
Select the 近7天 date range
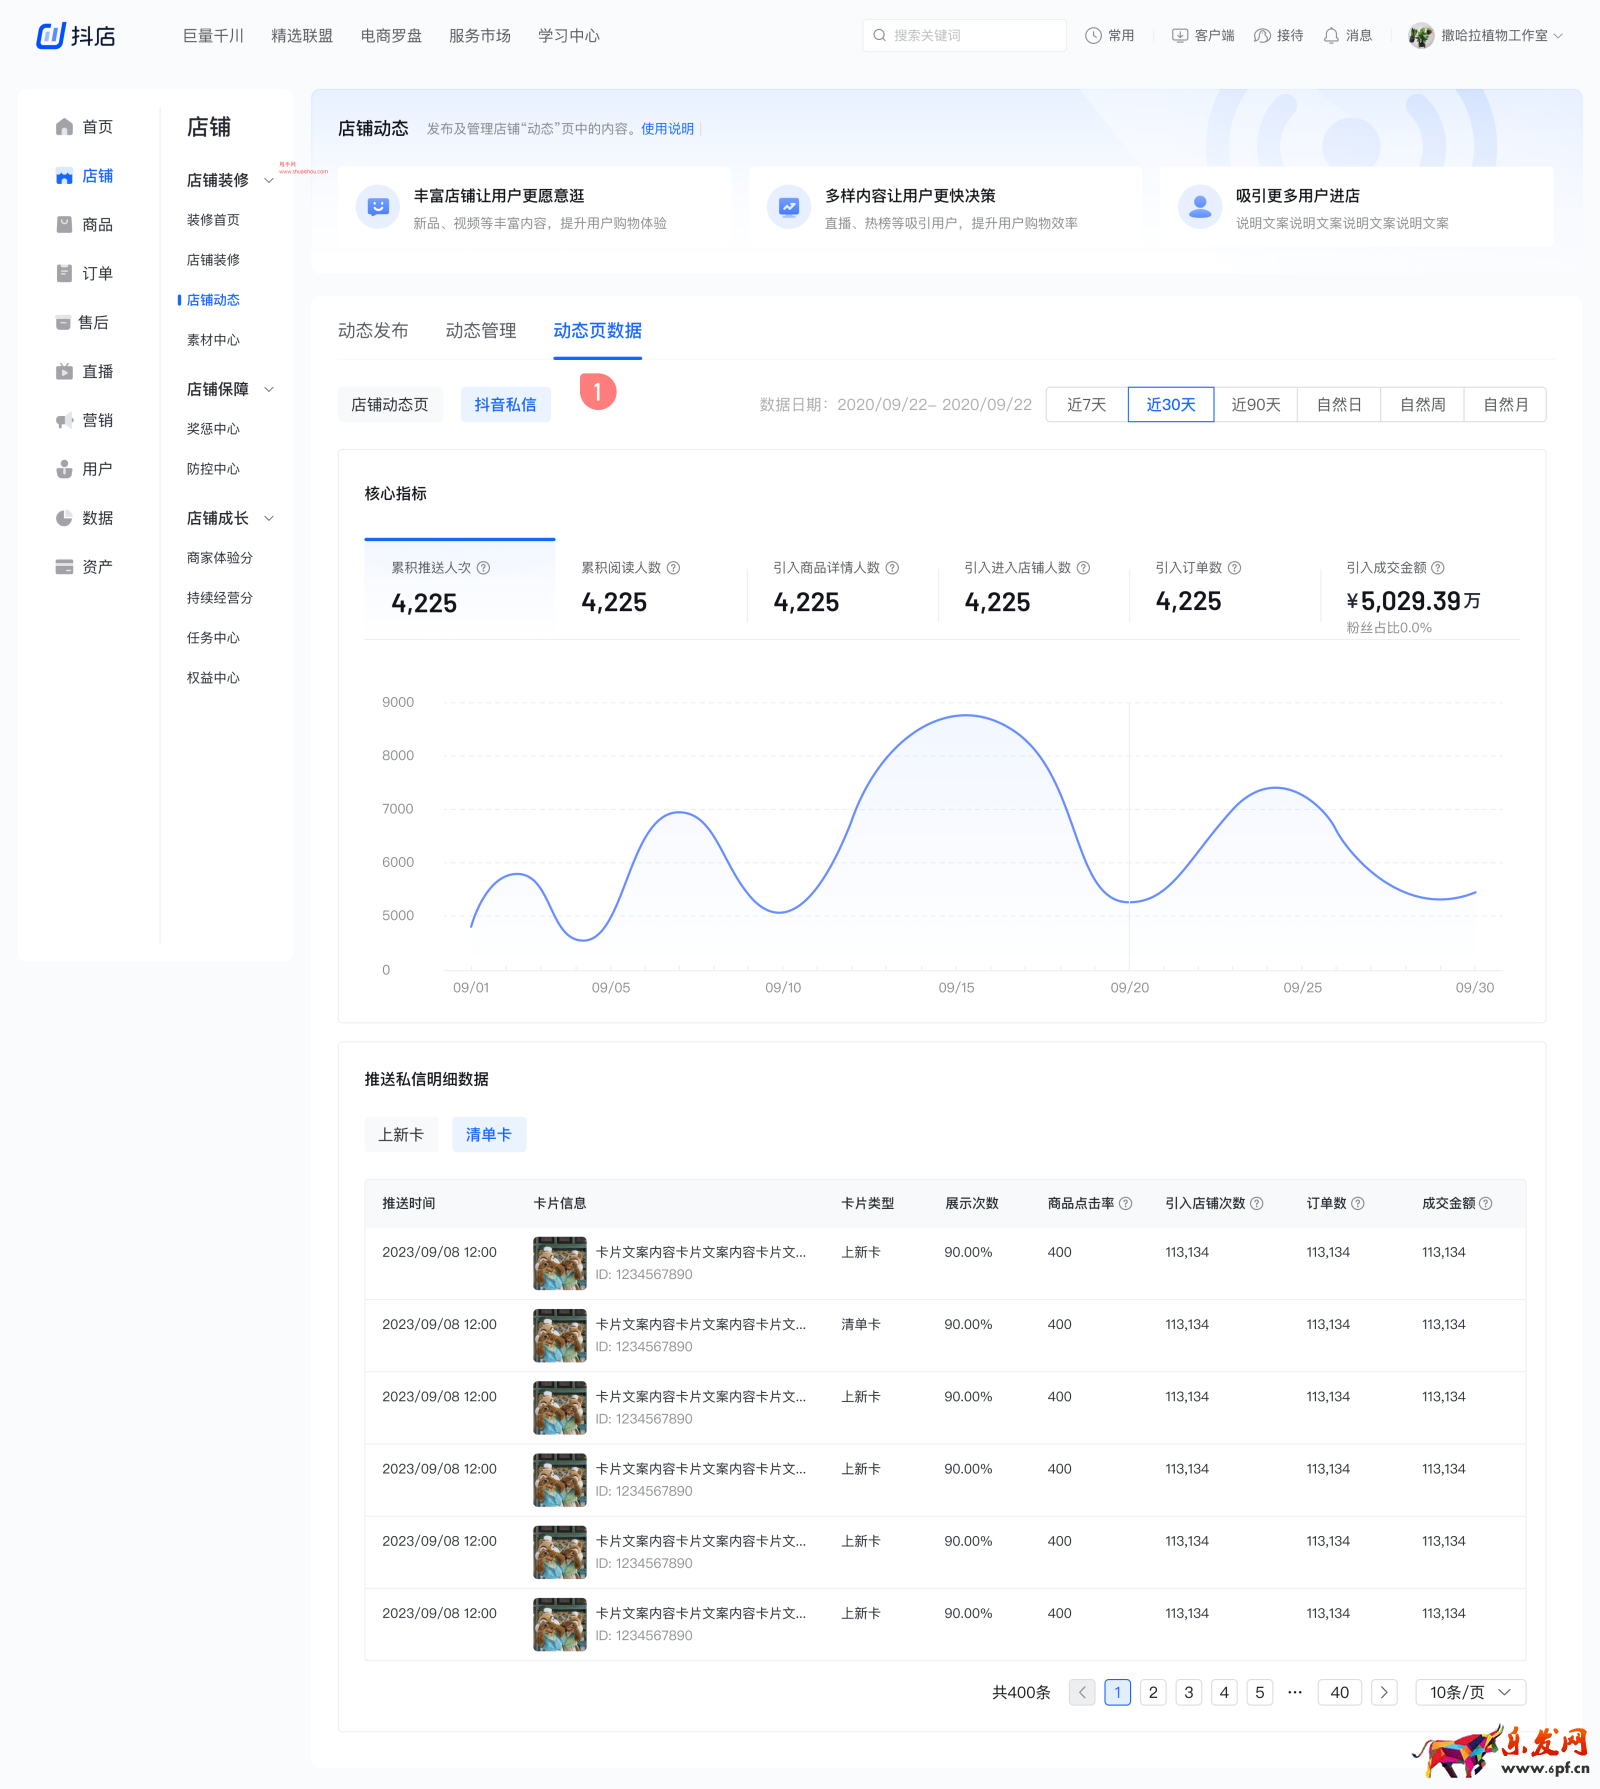click(x=1086, y=405)
